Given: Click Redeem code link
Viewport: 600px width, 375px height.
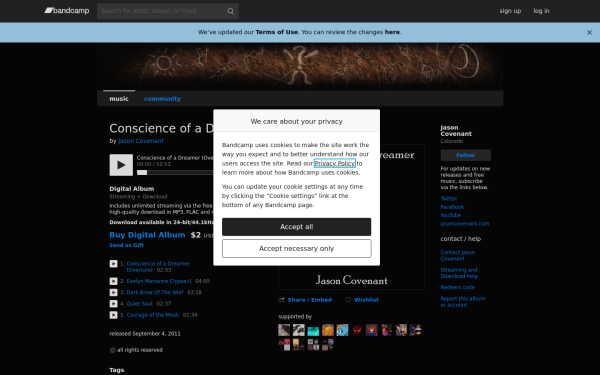Looking at the screenshot, I should [457, 287].
